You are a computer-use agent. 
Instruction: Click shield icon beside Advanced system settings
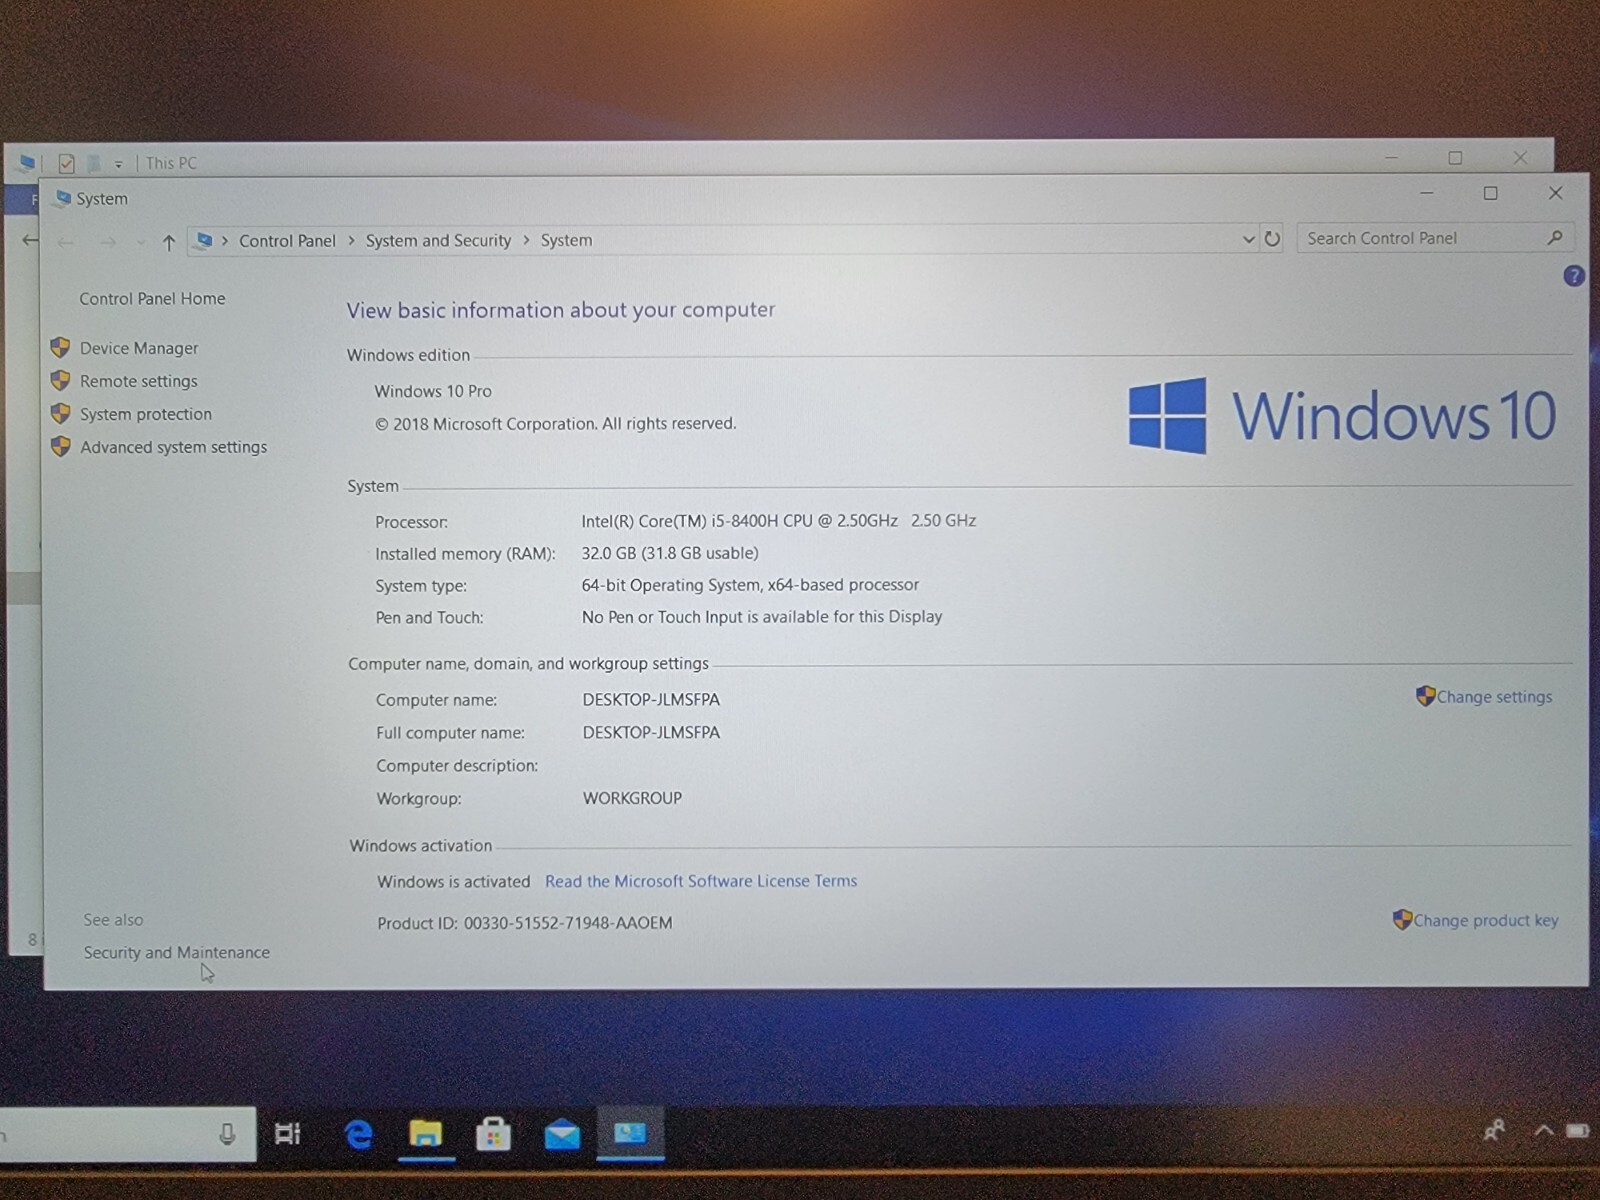60,447
